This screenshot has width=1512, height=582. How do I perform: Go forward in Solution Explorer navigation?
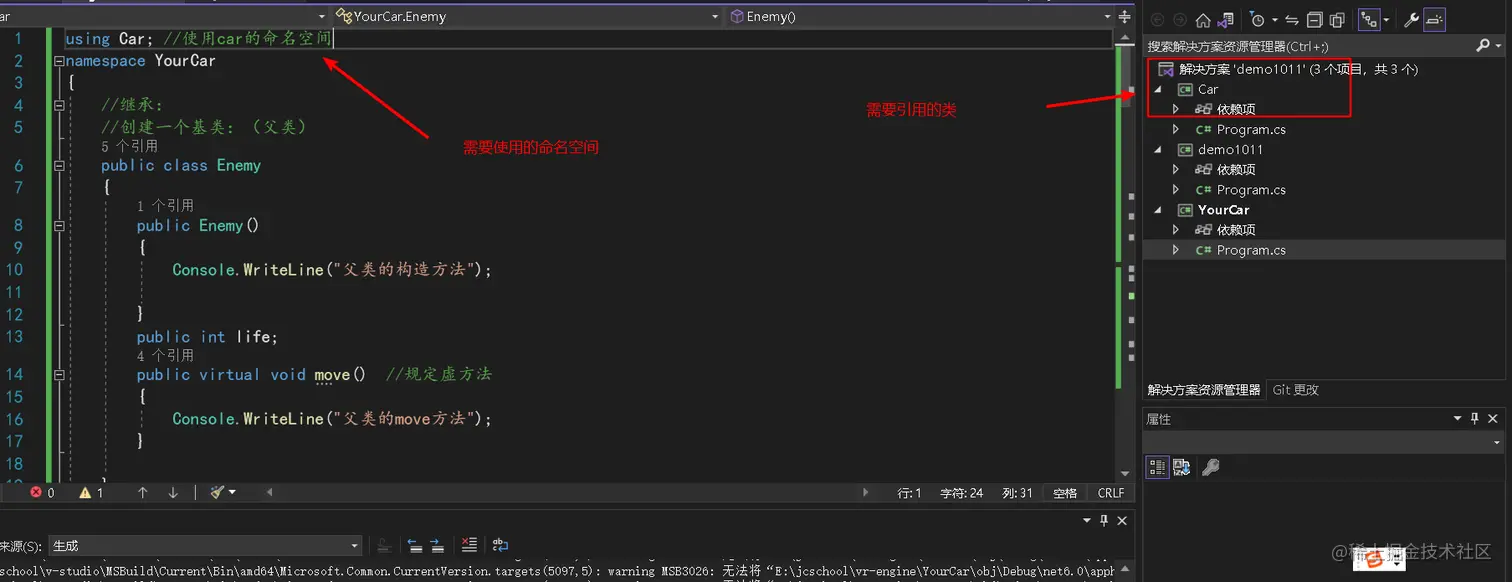(x=1180, y=20)
